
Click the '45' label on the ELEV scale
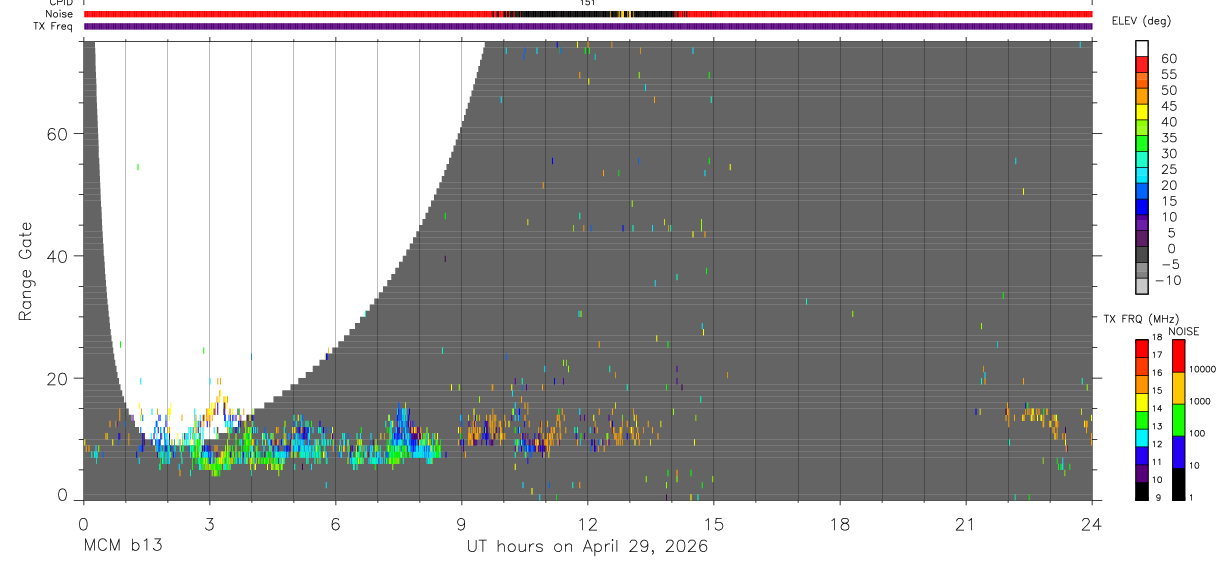pos(1168,106)
